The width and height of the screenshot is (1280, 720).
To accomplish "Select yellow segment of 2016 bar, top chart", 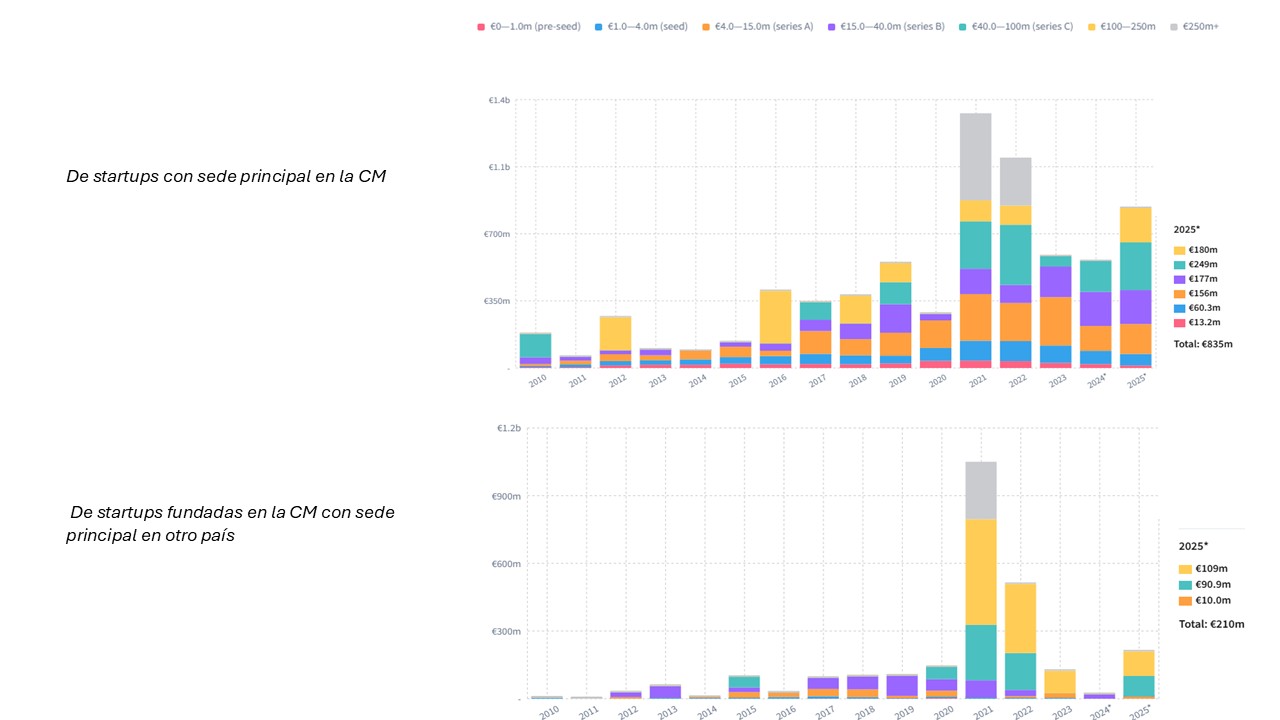I will [775, 316].
